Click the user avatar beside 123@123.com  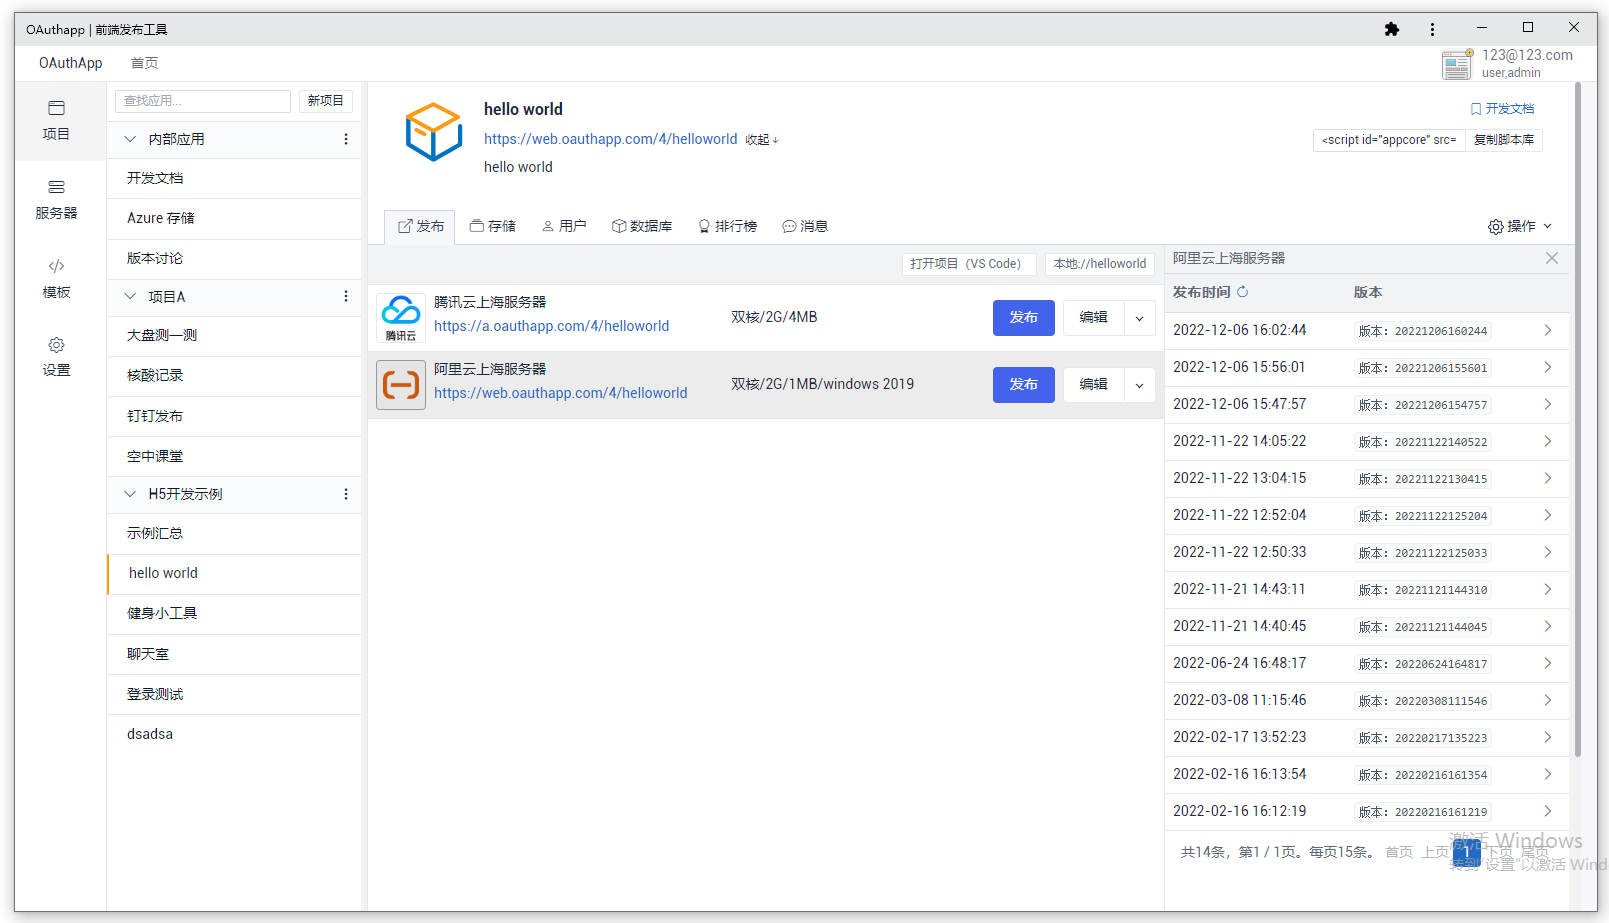1457,64
